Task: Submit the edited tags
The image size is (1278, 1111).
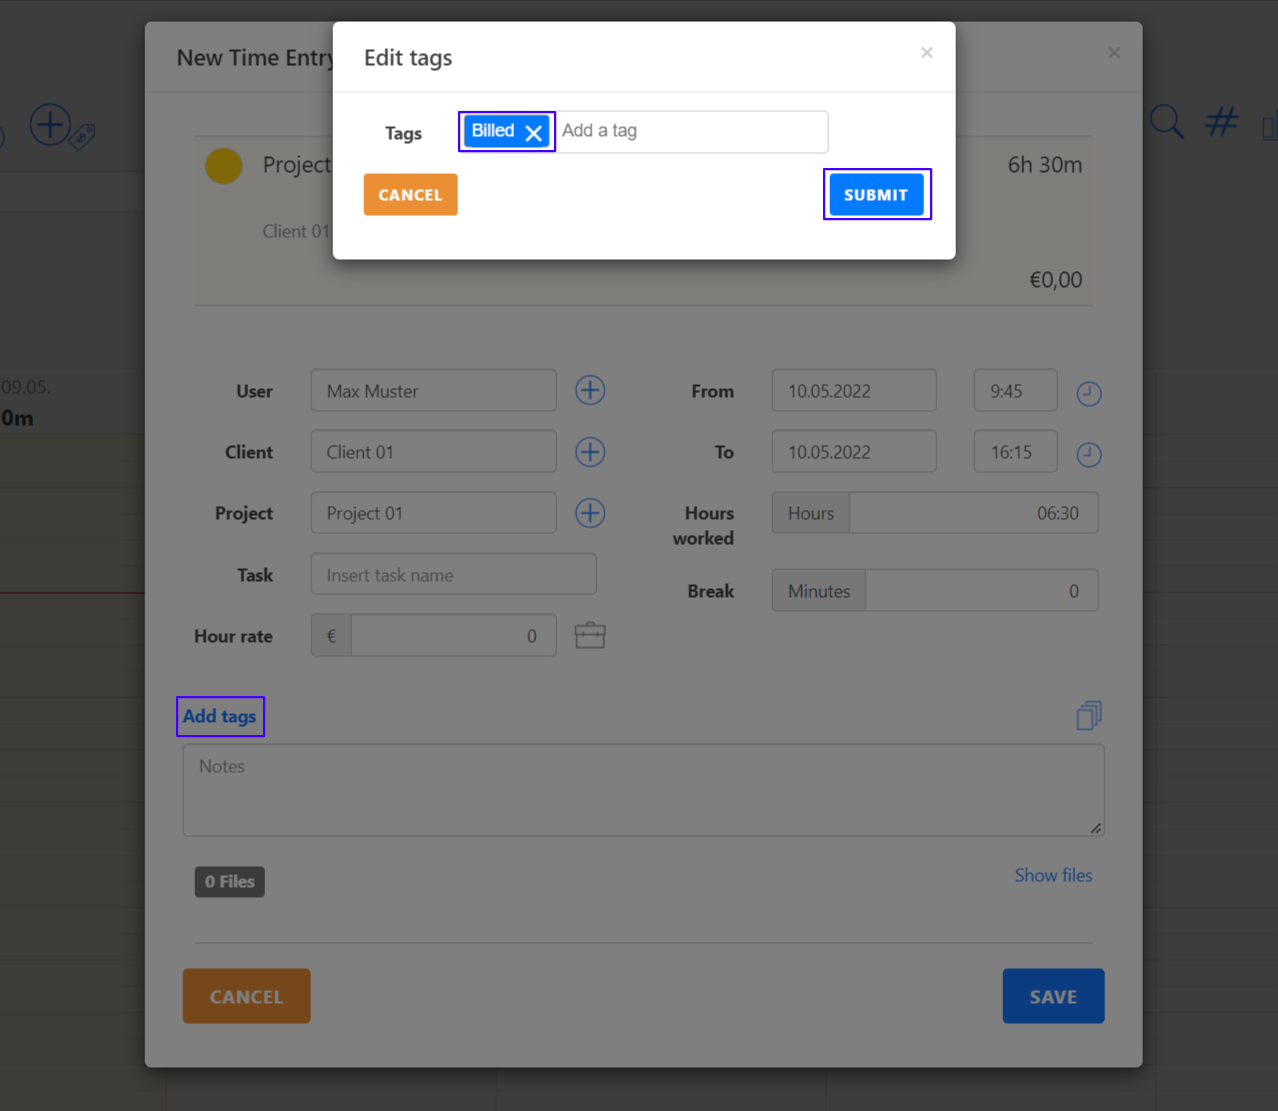Action: tap(876, 195)
